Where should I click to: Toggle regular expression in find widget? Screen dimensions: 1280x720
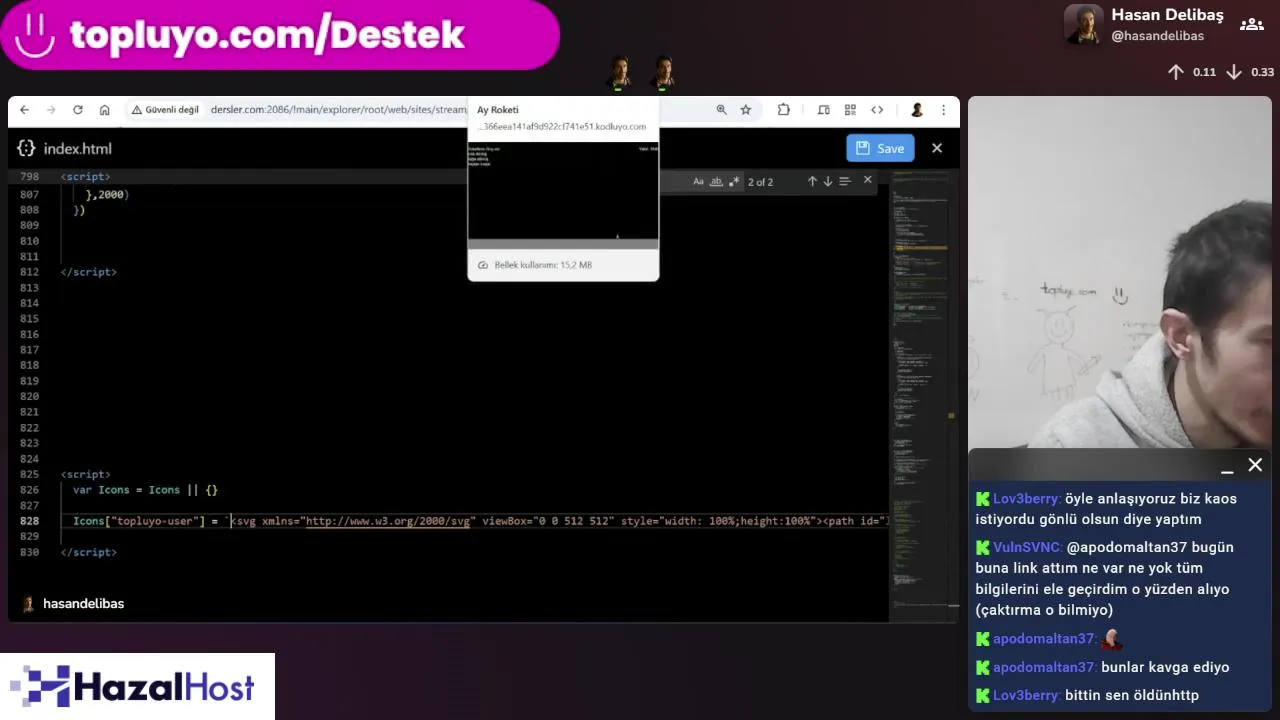coord(735,181)
